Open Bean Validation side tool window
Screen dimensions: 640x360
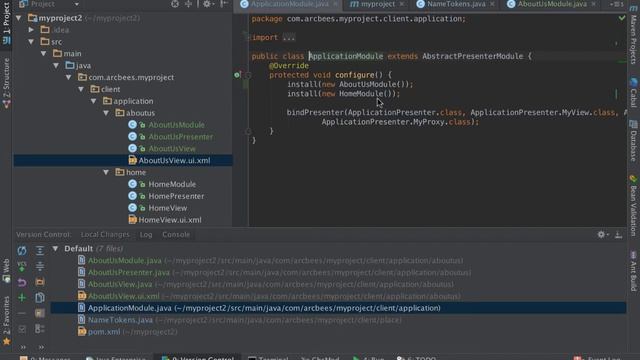[633, 206]
